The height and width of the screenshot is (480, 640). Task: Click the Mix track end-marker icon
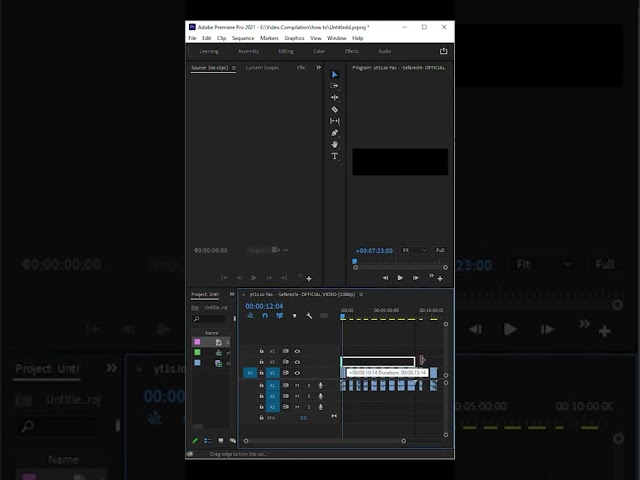[334, 416]
